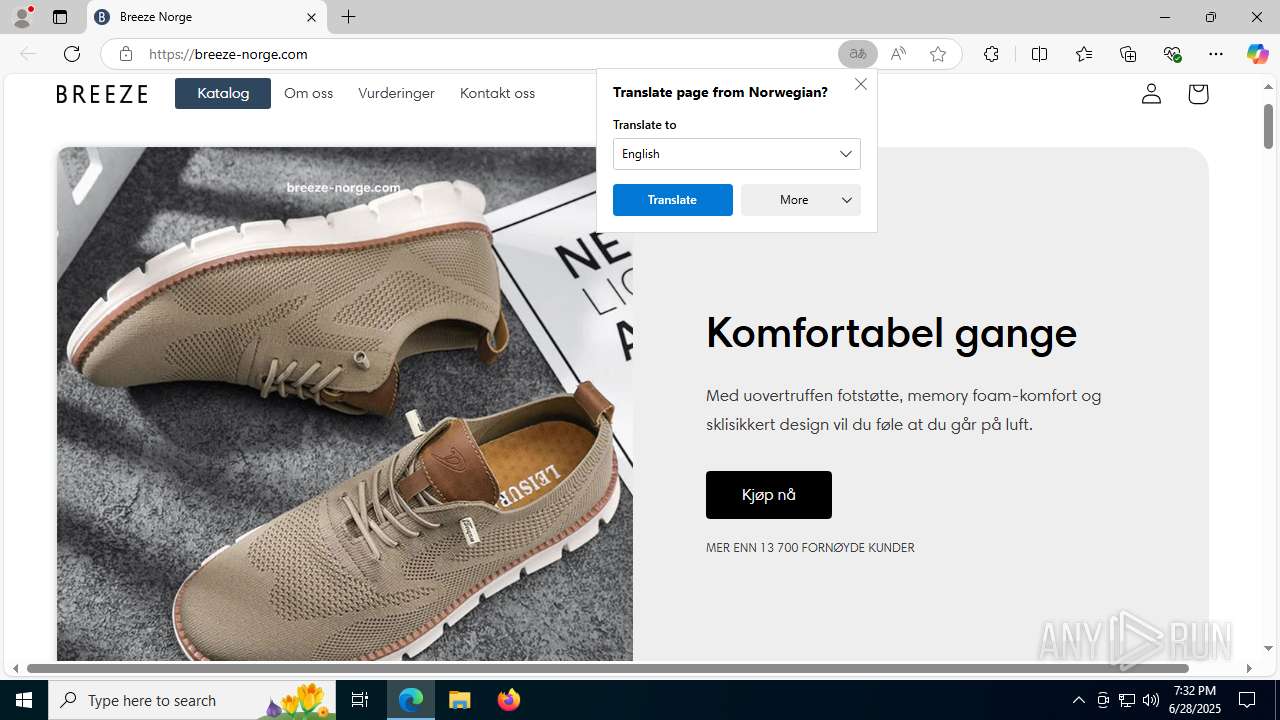Image resolution: width=1280 pixels, height=720 pixels.
Task: Expand the More options dropdown
Action: 801,200
